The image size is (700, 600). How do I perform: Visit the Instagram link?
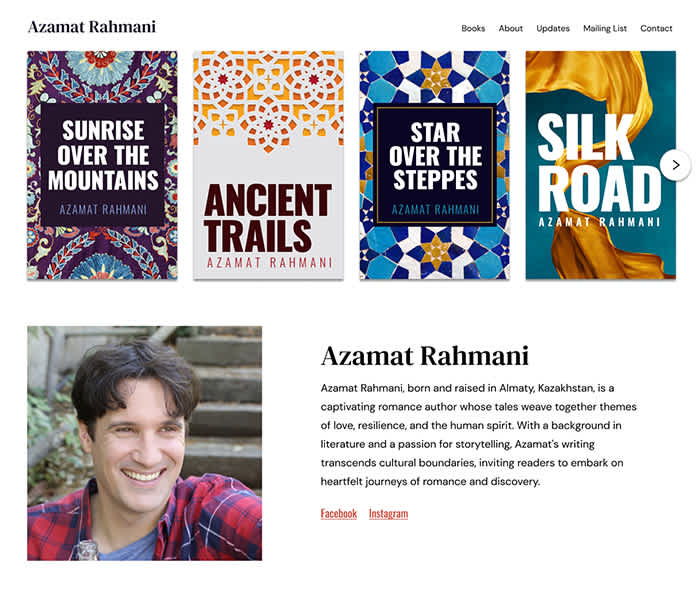click(x=388, y=513)
